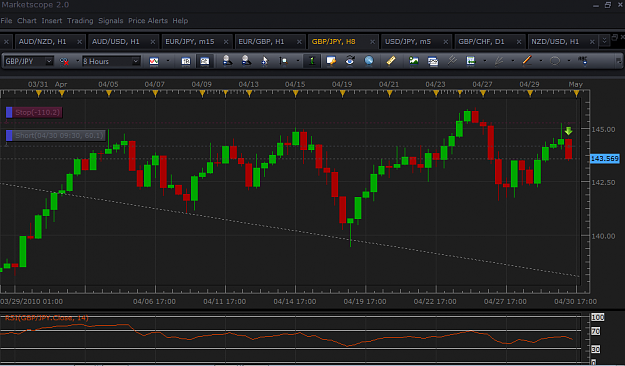Screen dimensions: 625x366
Task: Open the Price Alerts menu
Action: (x=148, y=21)
